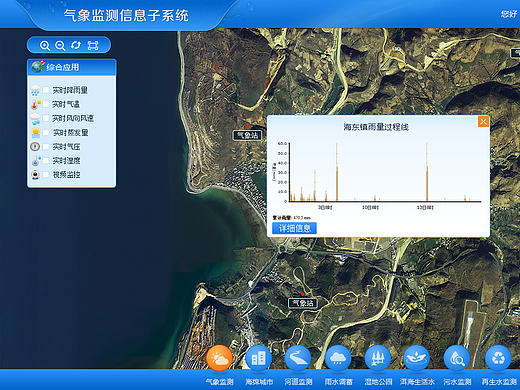Click the barometer icon for 实时气压
520x390 pixels.
click(x=35, y=147)
